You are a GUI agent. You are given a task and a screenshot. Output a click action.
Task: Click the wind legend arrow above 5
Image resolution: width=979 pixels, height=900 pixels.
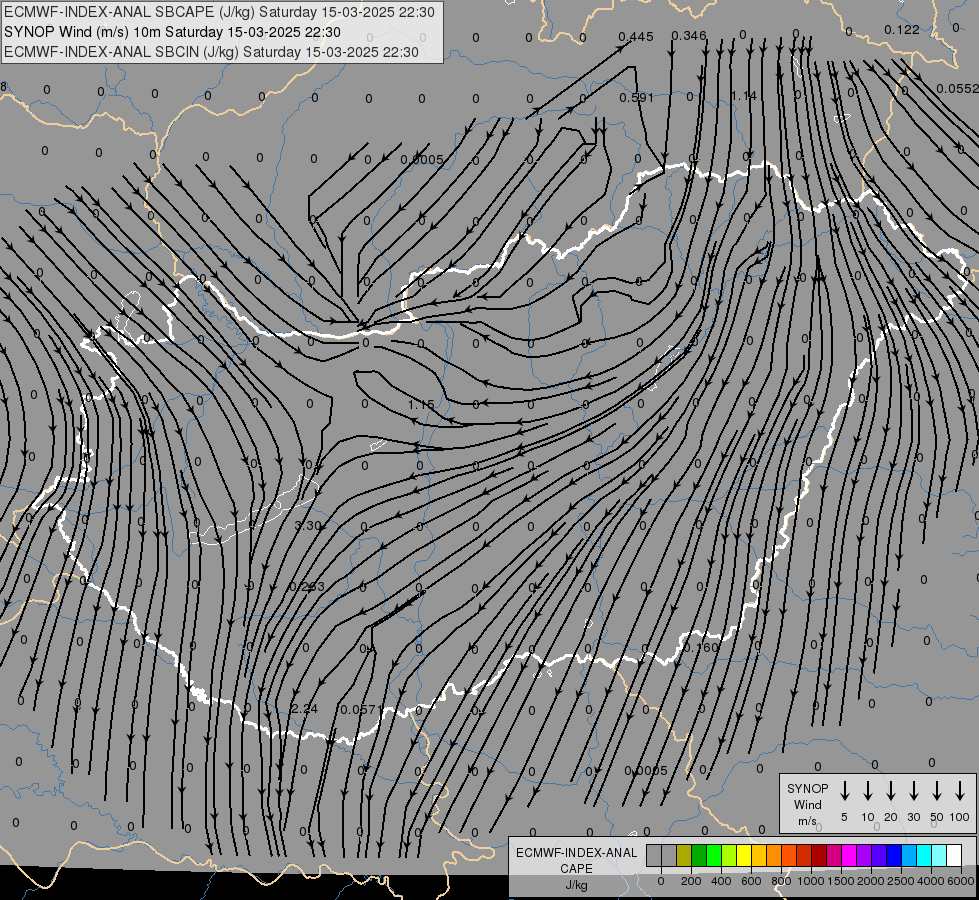pos(844,791)
